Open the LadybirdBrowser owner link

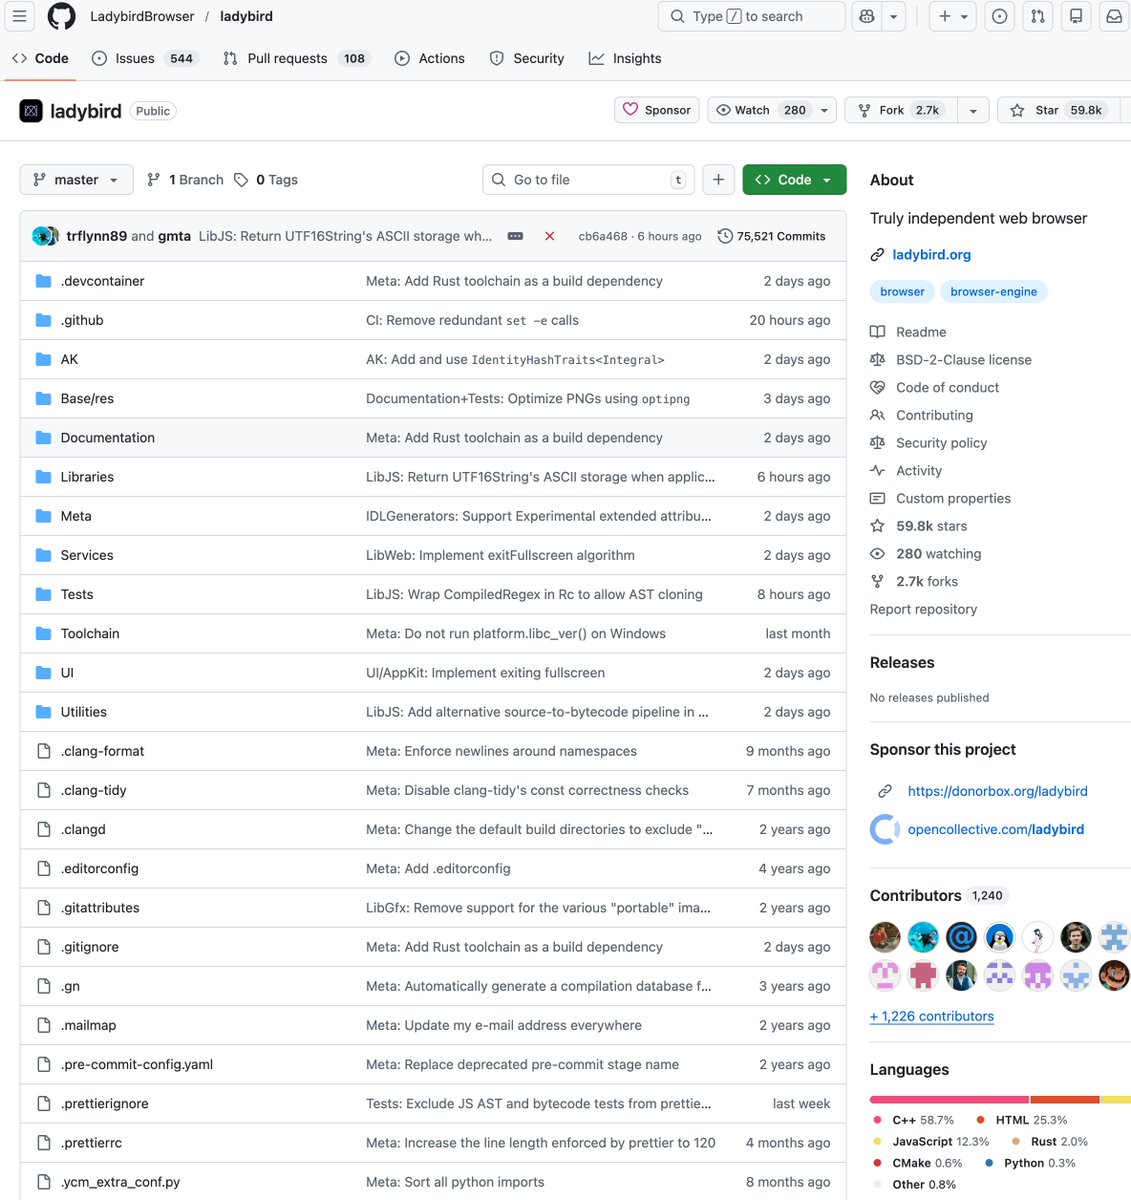pos(142,16)
